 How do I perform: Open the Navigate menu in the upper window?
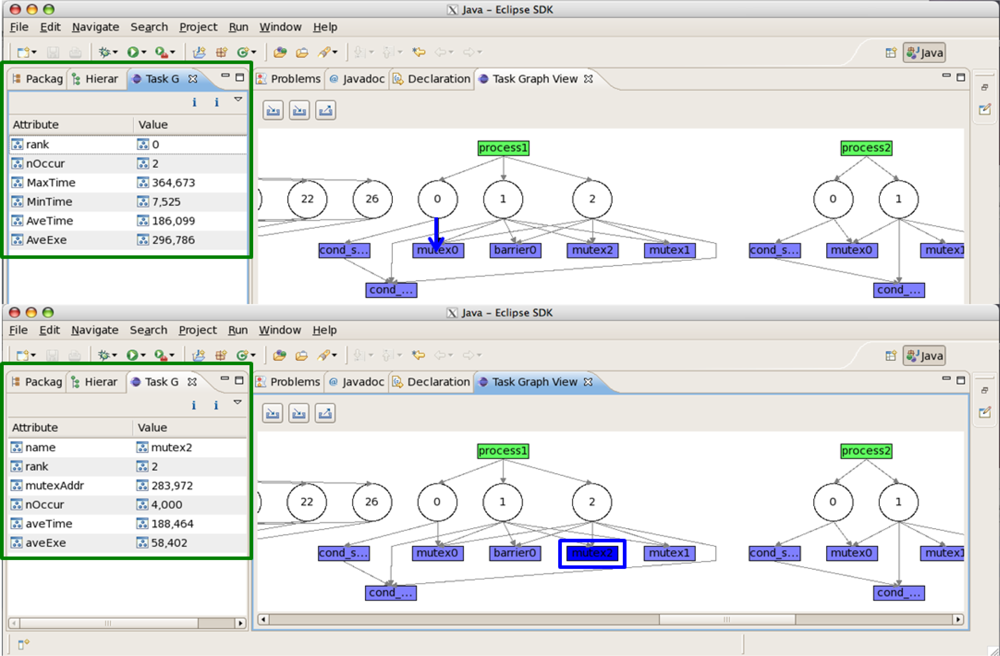click(x=95, y=27)
